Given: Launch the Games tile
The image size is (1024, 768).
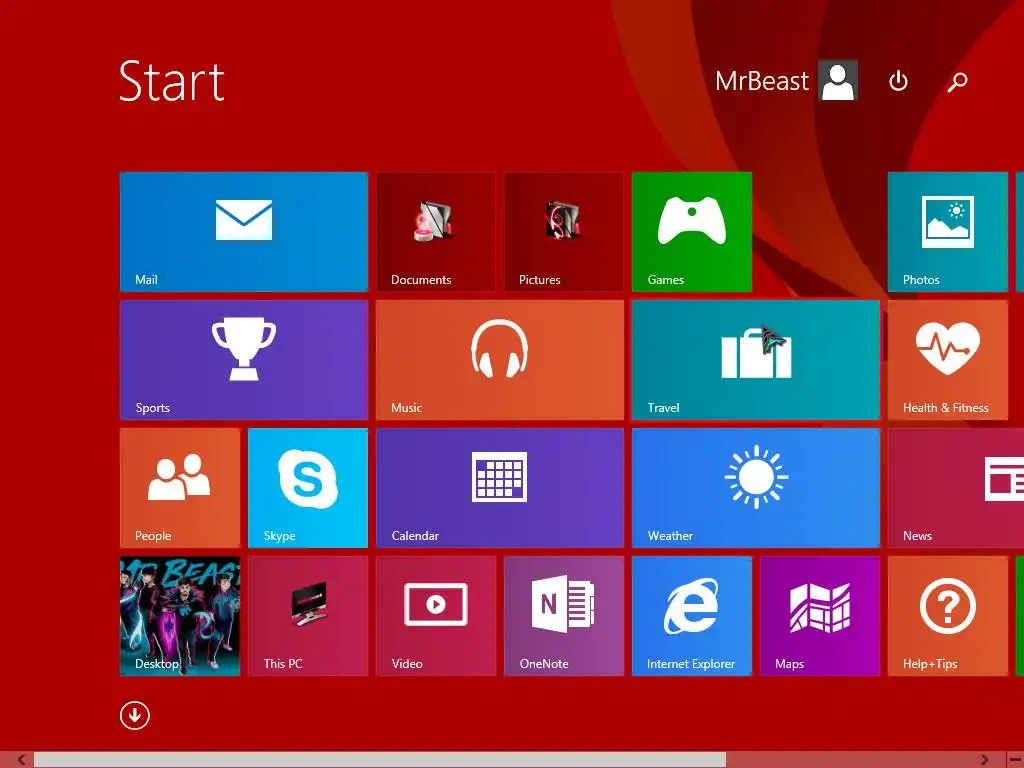Looking at the screenshot, I should (x=692, y=232).
